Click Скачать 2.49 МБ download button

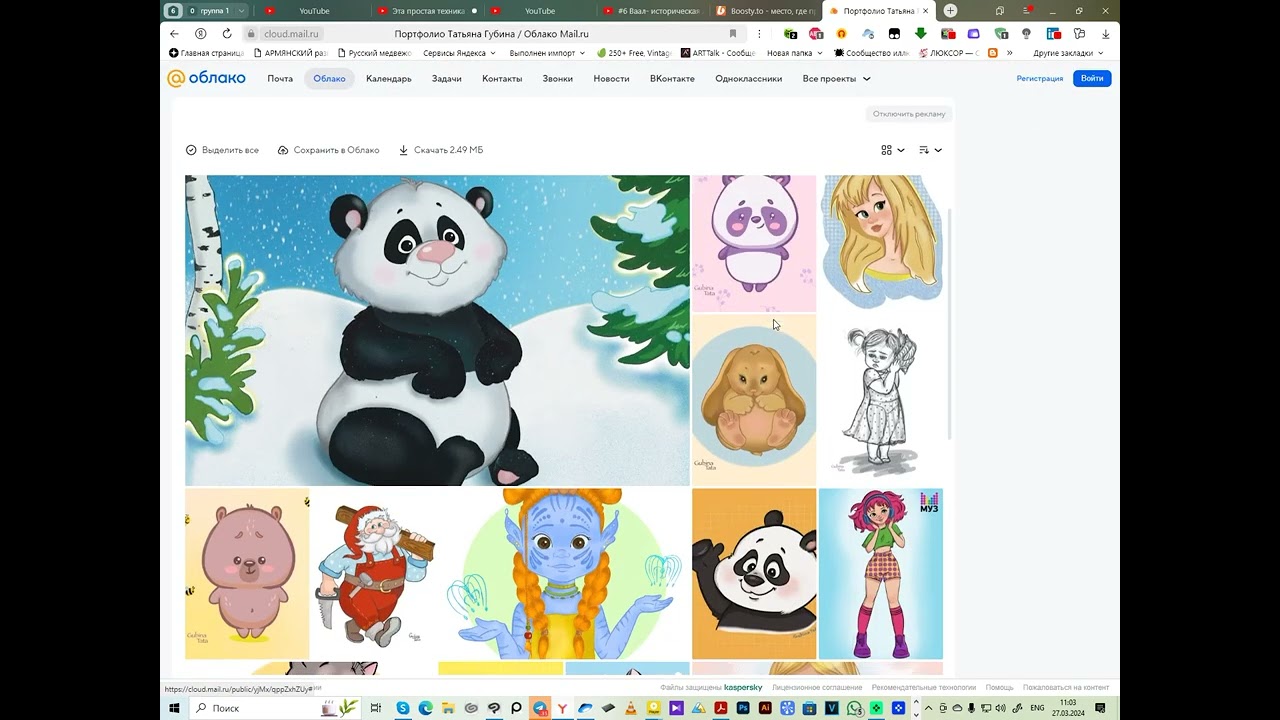(441, 150)
